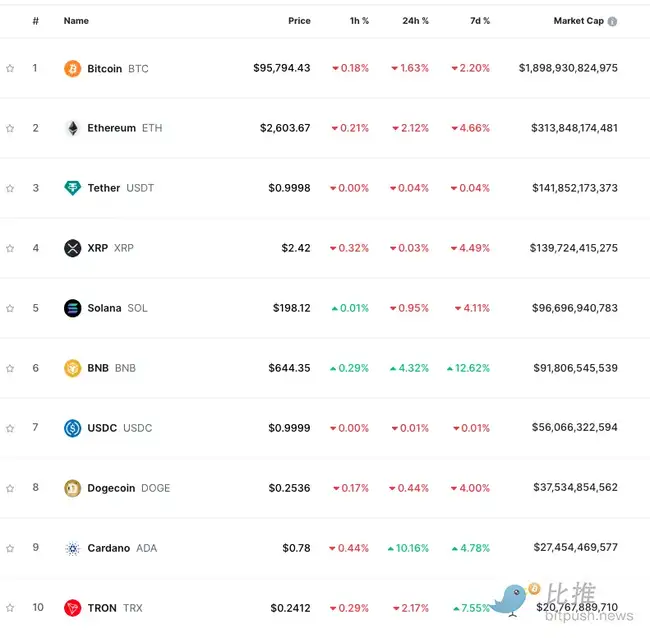The width and height of the screenshot is (650, 638).
Task: Sort by the 1h % column header
Action: 358,21
